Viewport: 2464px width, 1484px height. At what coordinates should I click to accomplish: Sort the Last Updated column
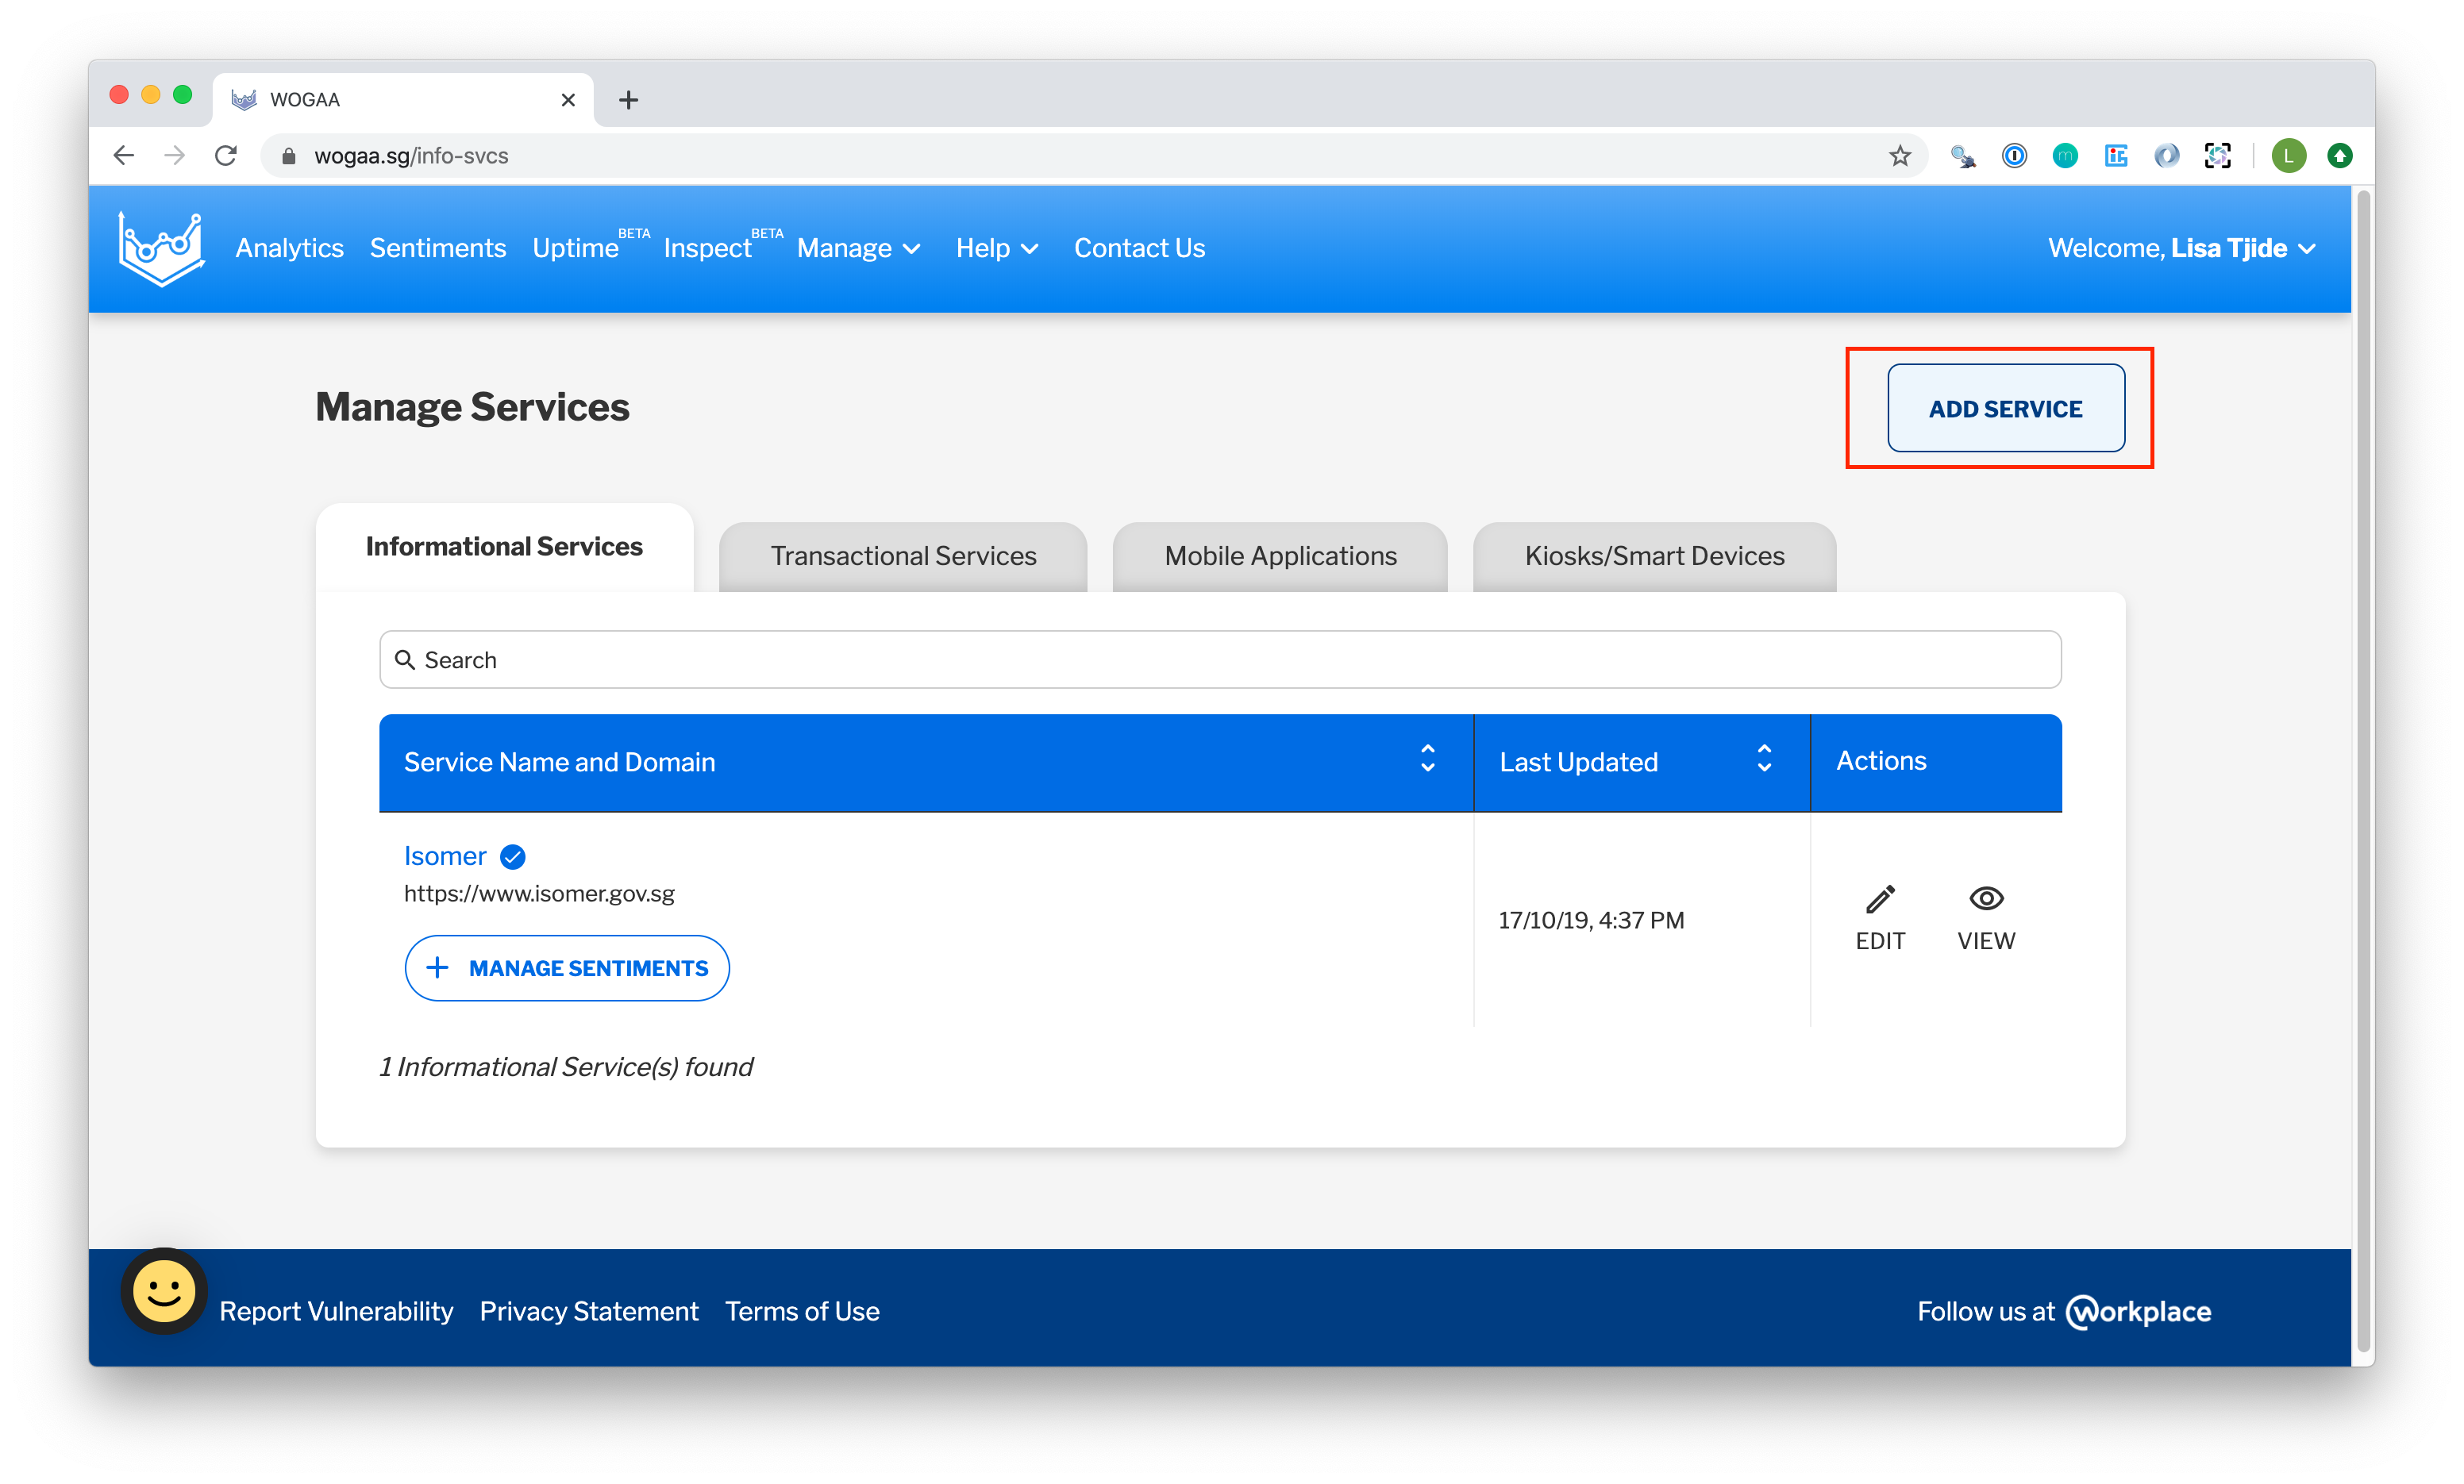click(1764, 759)
